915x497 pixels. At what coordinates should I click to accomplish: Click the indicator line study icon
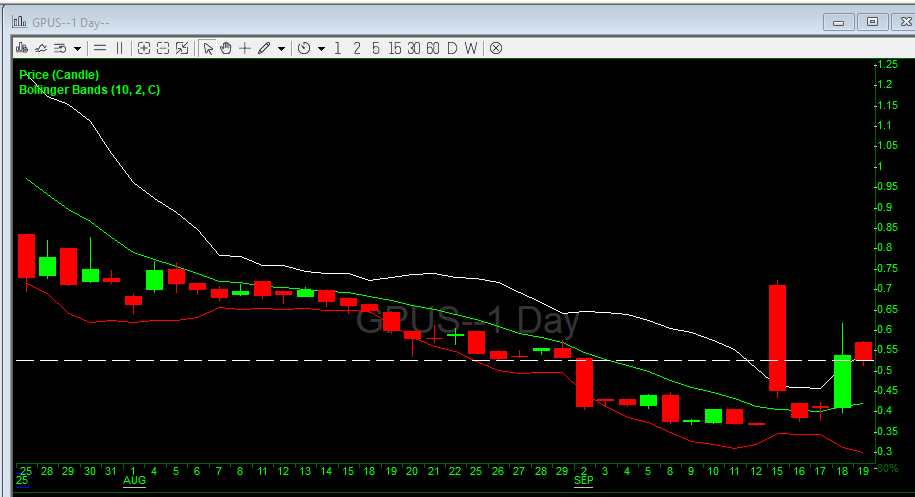click(x=41, y=47)
